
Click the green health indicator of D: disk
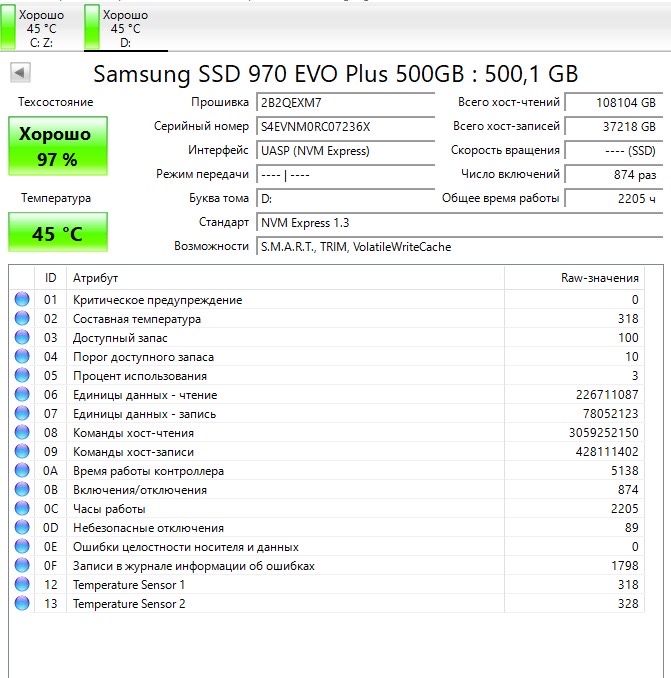92,27
